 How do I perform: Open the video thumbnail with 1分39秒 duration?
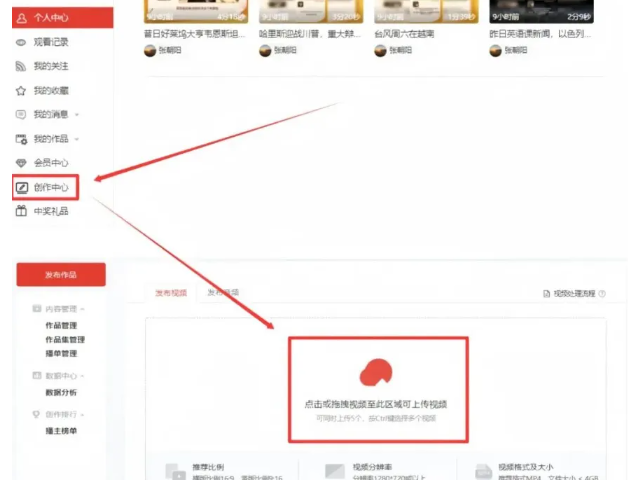coord(427,11)
